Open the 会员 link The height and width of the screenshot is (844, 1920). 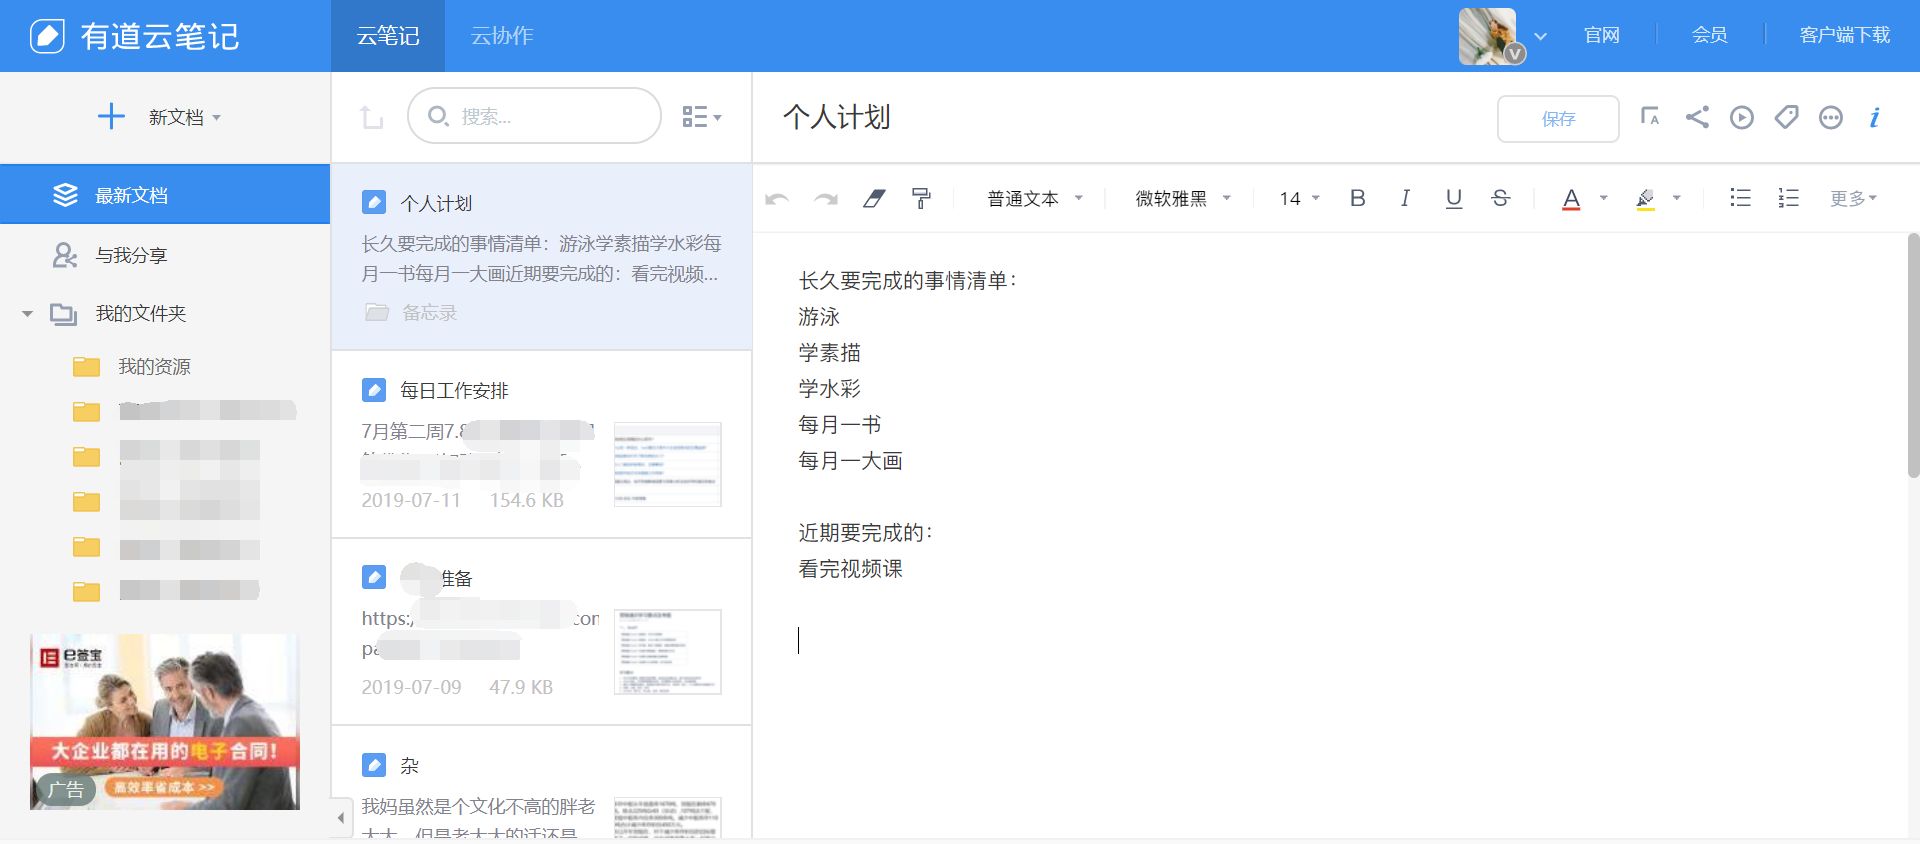click(x=1709, y=35)
